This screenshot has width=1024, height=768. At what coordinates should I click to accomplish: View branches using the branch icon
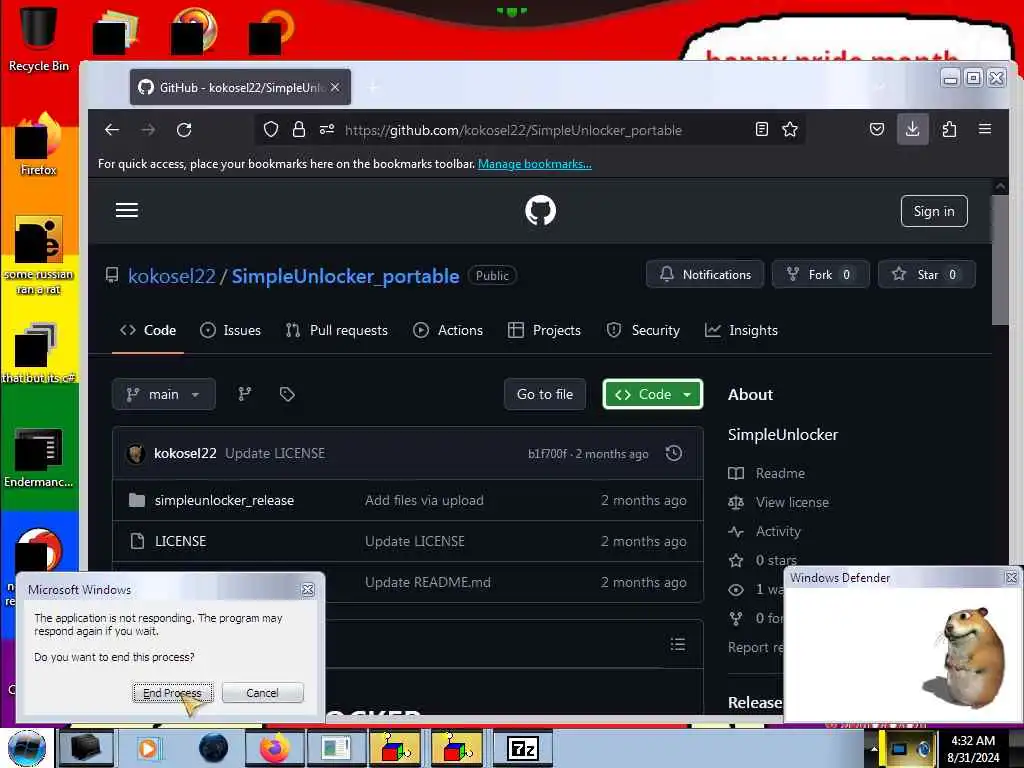[245, 394]
